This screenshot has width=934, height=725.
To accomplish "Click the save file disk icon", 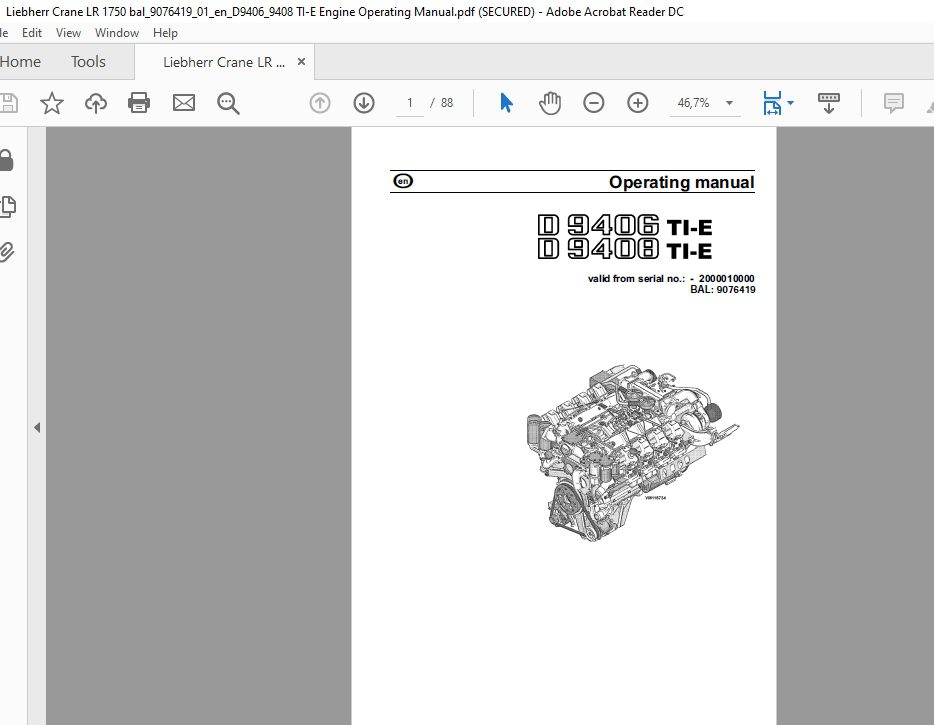I will (x=8, y=103).
